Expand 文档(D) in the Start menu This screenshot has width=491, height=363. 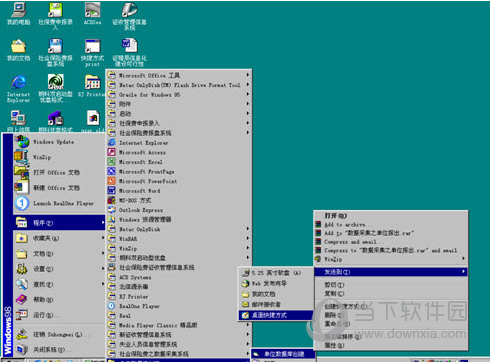59,253
